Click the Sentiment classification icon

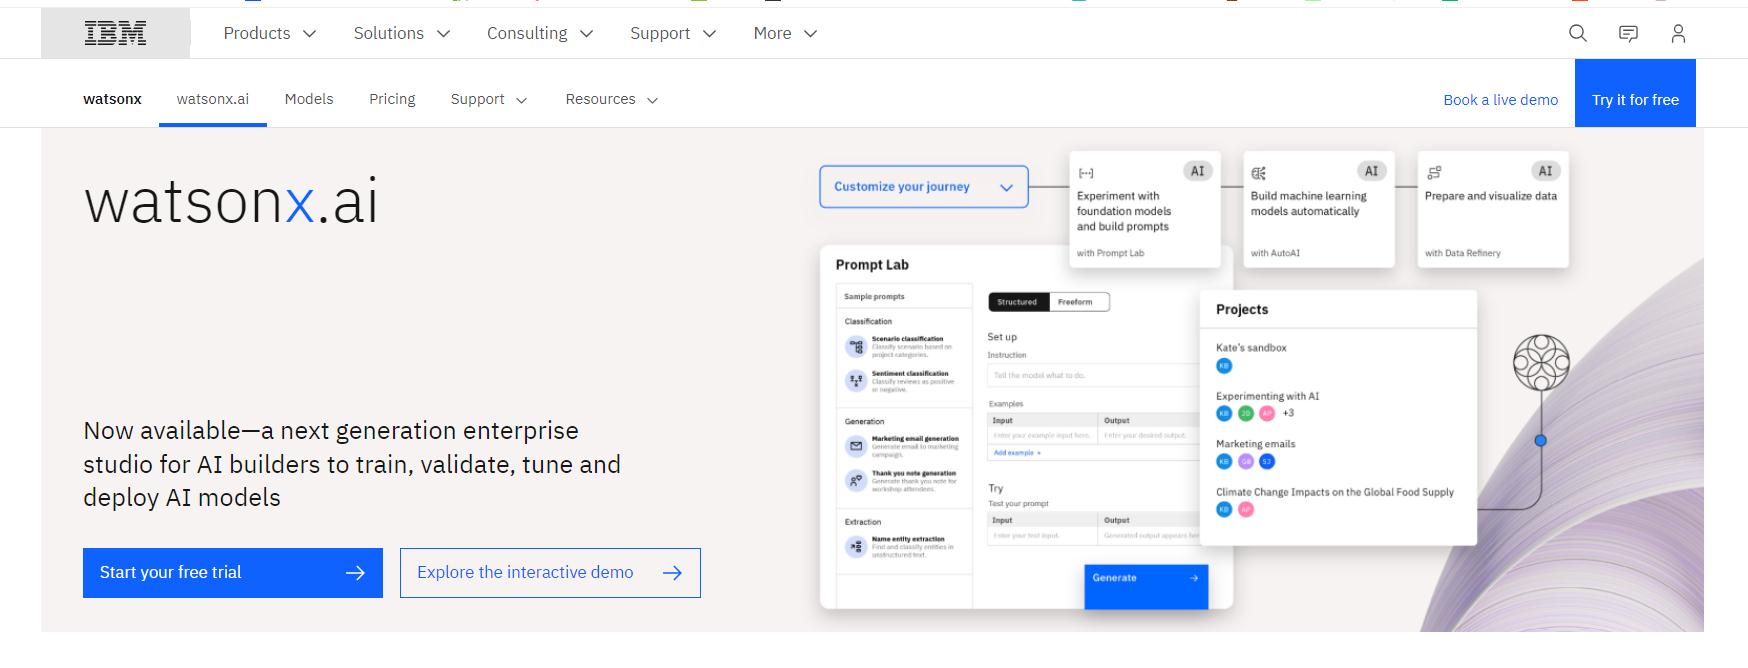[x=856, y=381]
